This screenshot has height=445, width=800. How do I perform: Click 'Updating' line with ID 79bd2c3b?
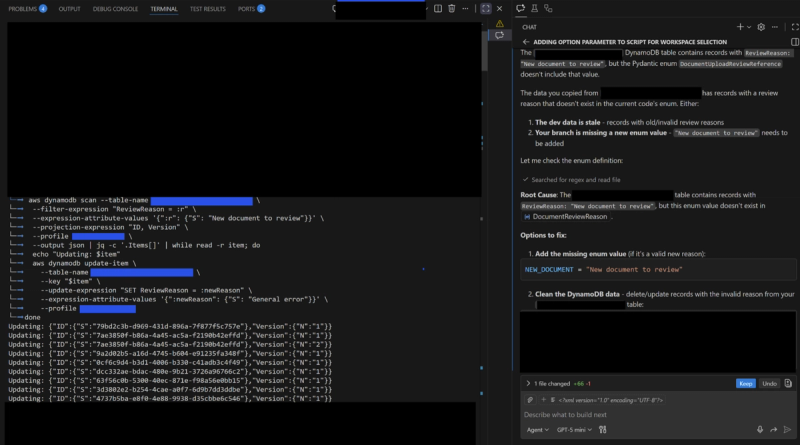tap(170, 327)
